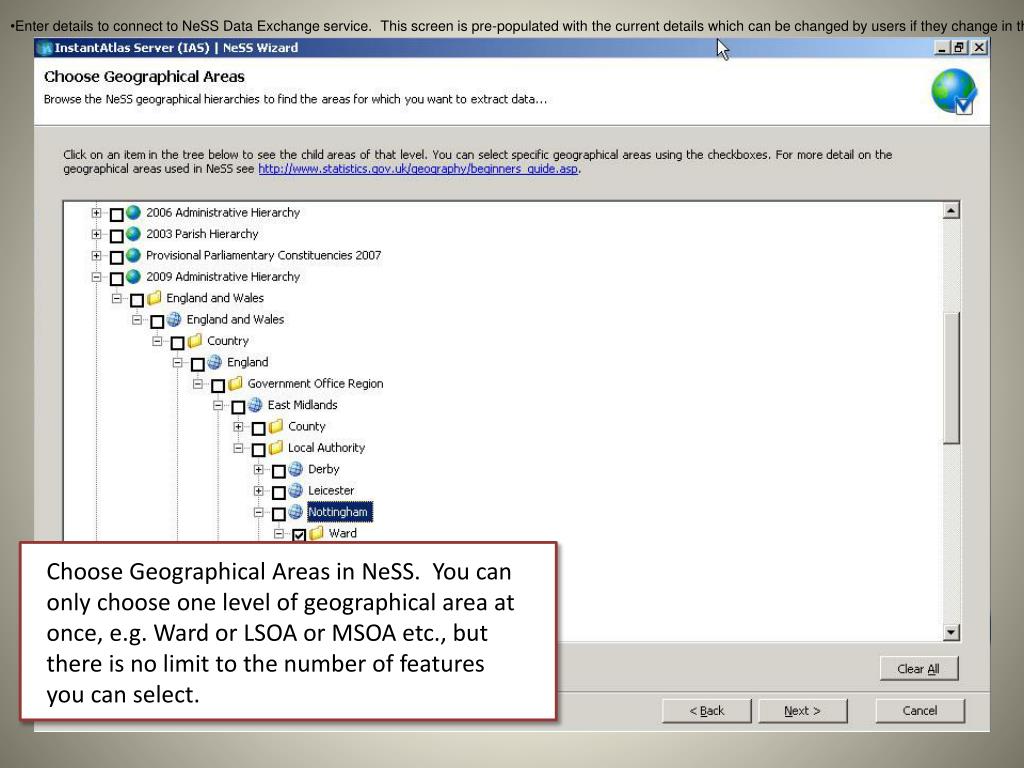Tick 2009 Administrative Hierarchy checkbox

[x=117, y=279]
